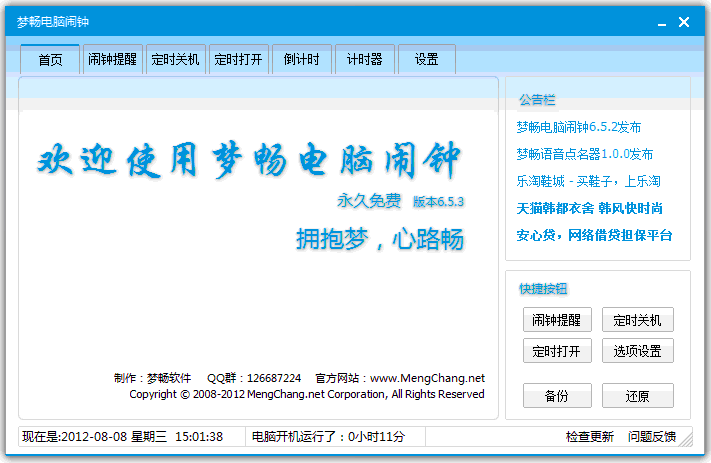The height and width of the screenshot is (463, 711).
Task: Click the 版本6.5.3 version label
Action: [438, 201]
